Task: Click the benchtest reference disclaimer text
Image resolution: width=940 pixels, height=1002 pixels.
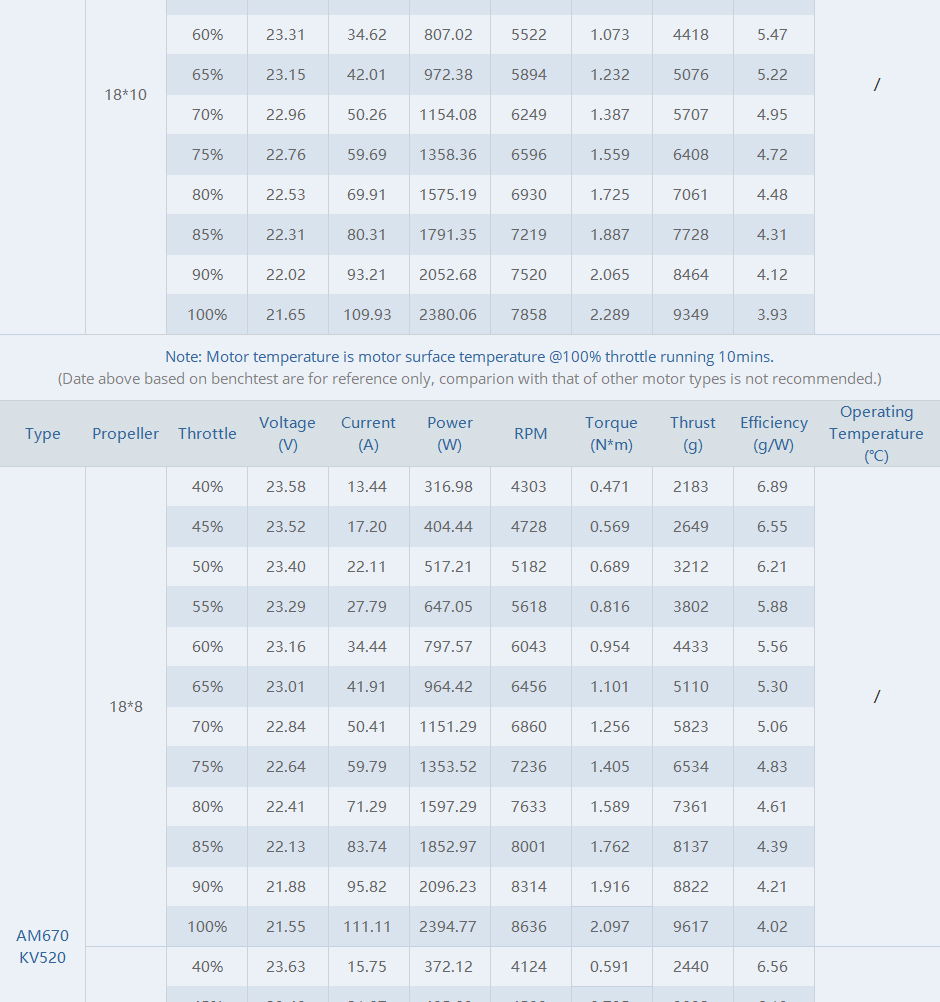Action: (x=470, y=379)
